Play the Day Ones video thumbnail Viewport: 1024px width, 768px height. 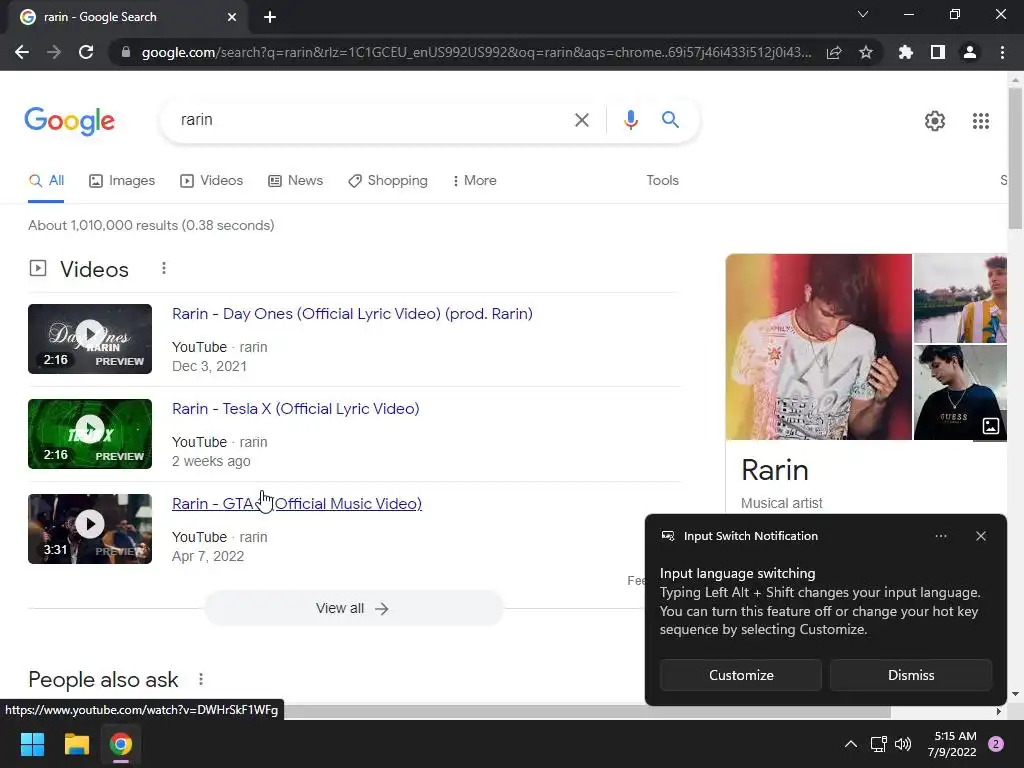pyautogui.click(x=90, y=339)
